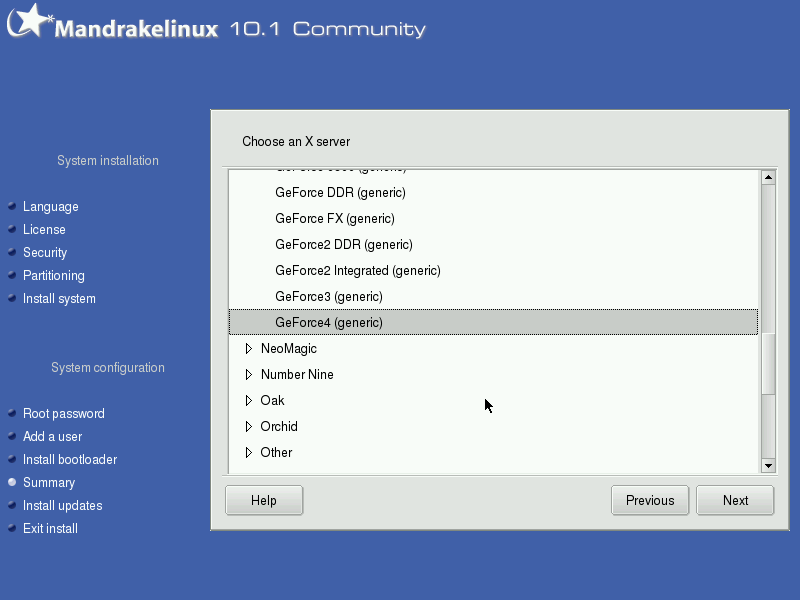The image size is (800, 600).
Task: Click the Install bootloader step bullet
Action: (12, 459)
